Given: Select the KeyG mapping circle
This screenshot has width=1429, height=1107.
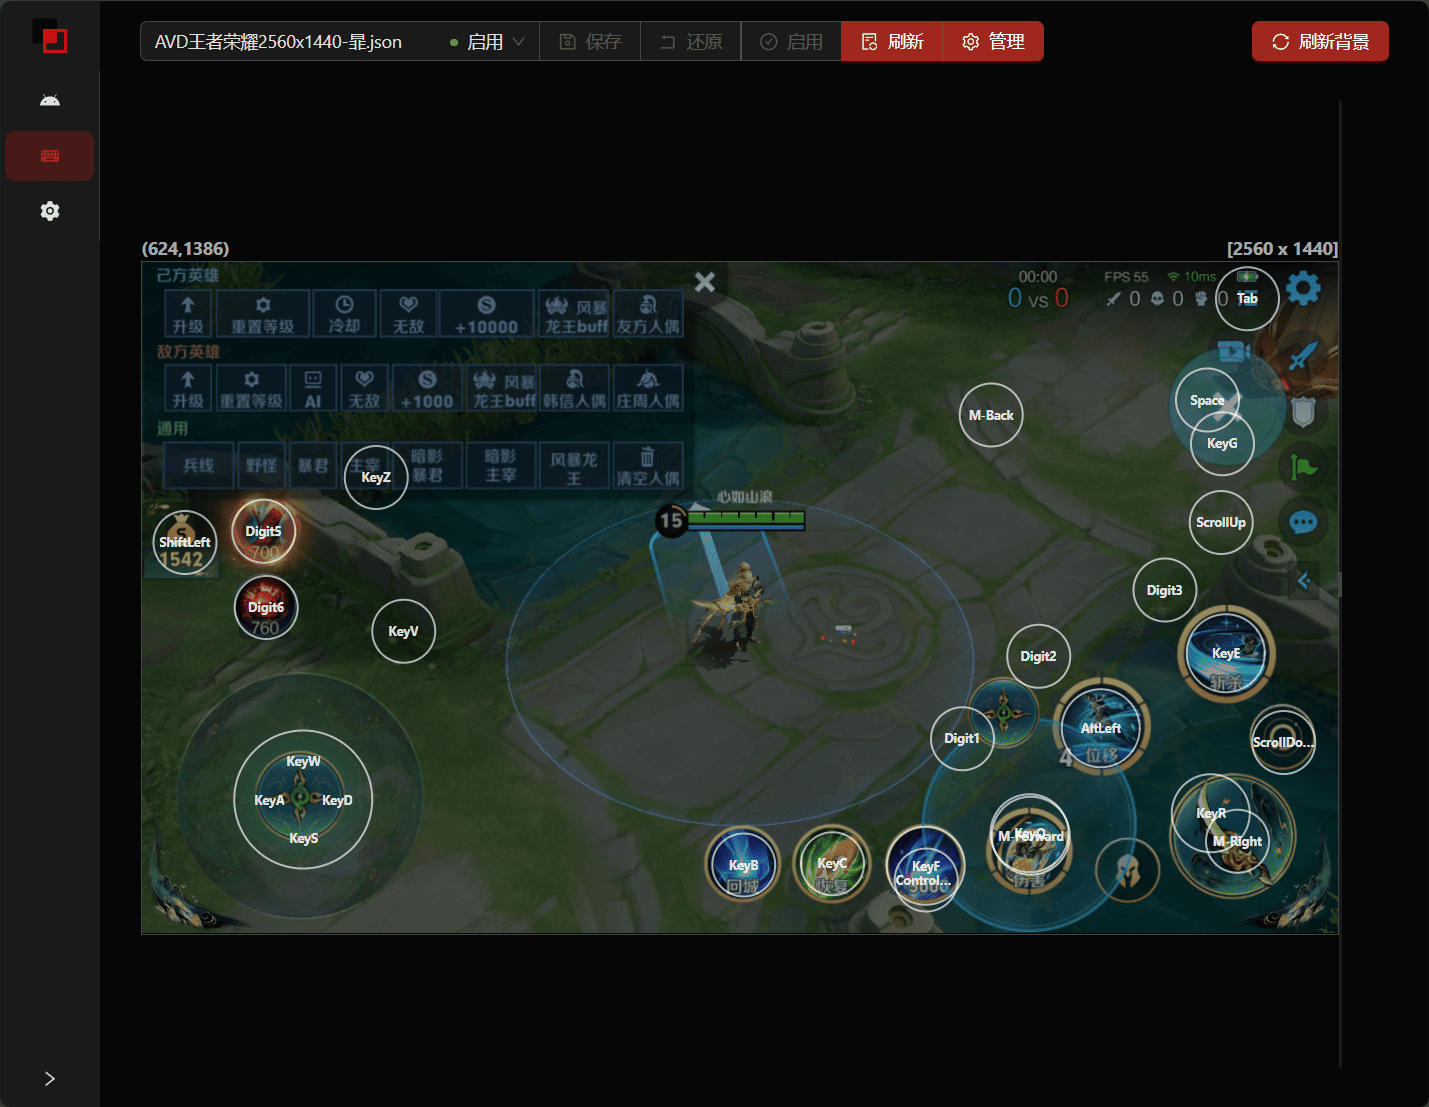Looking at the screenshot, I should (1222, 443).
